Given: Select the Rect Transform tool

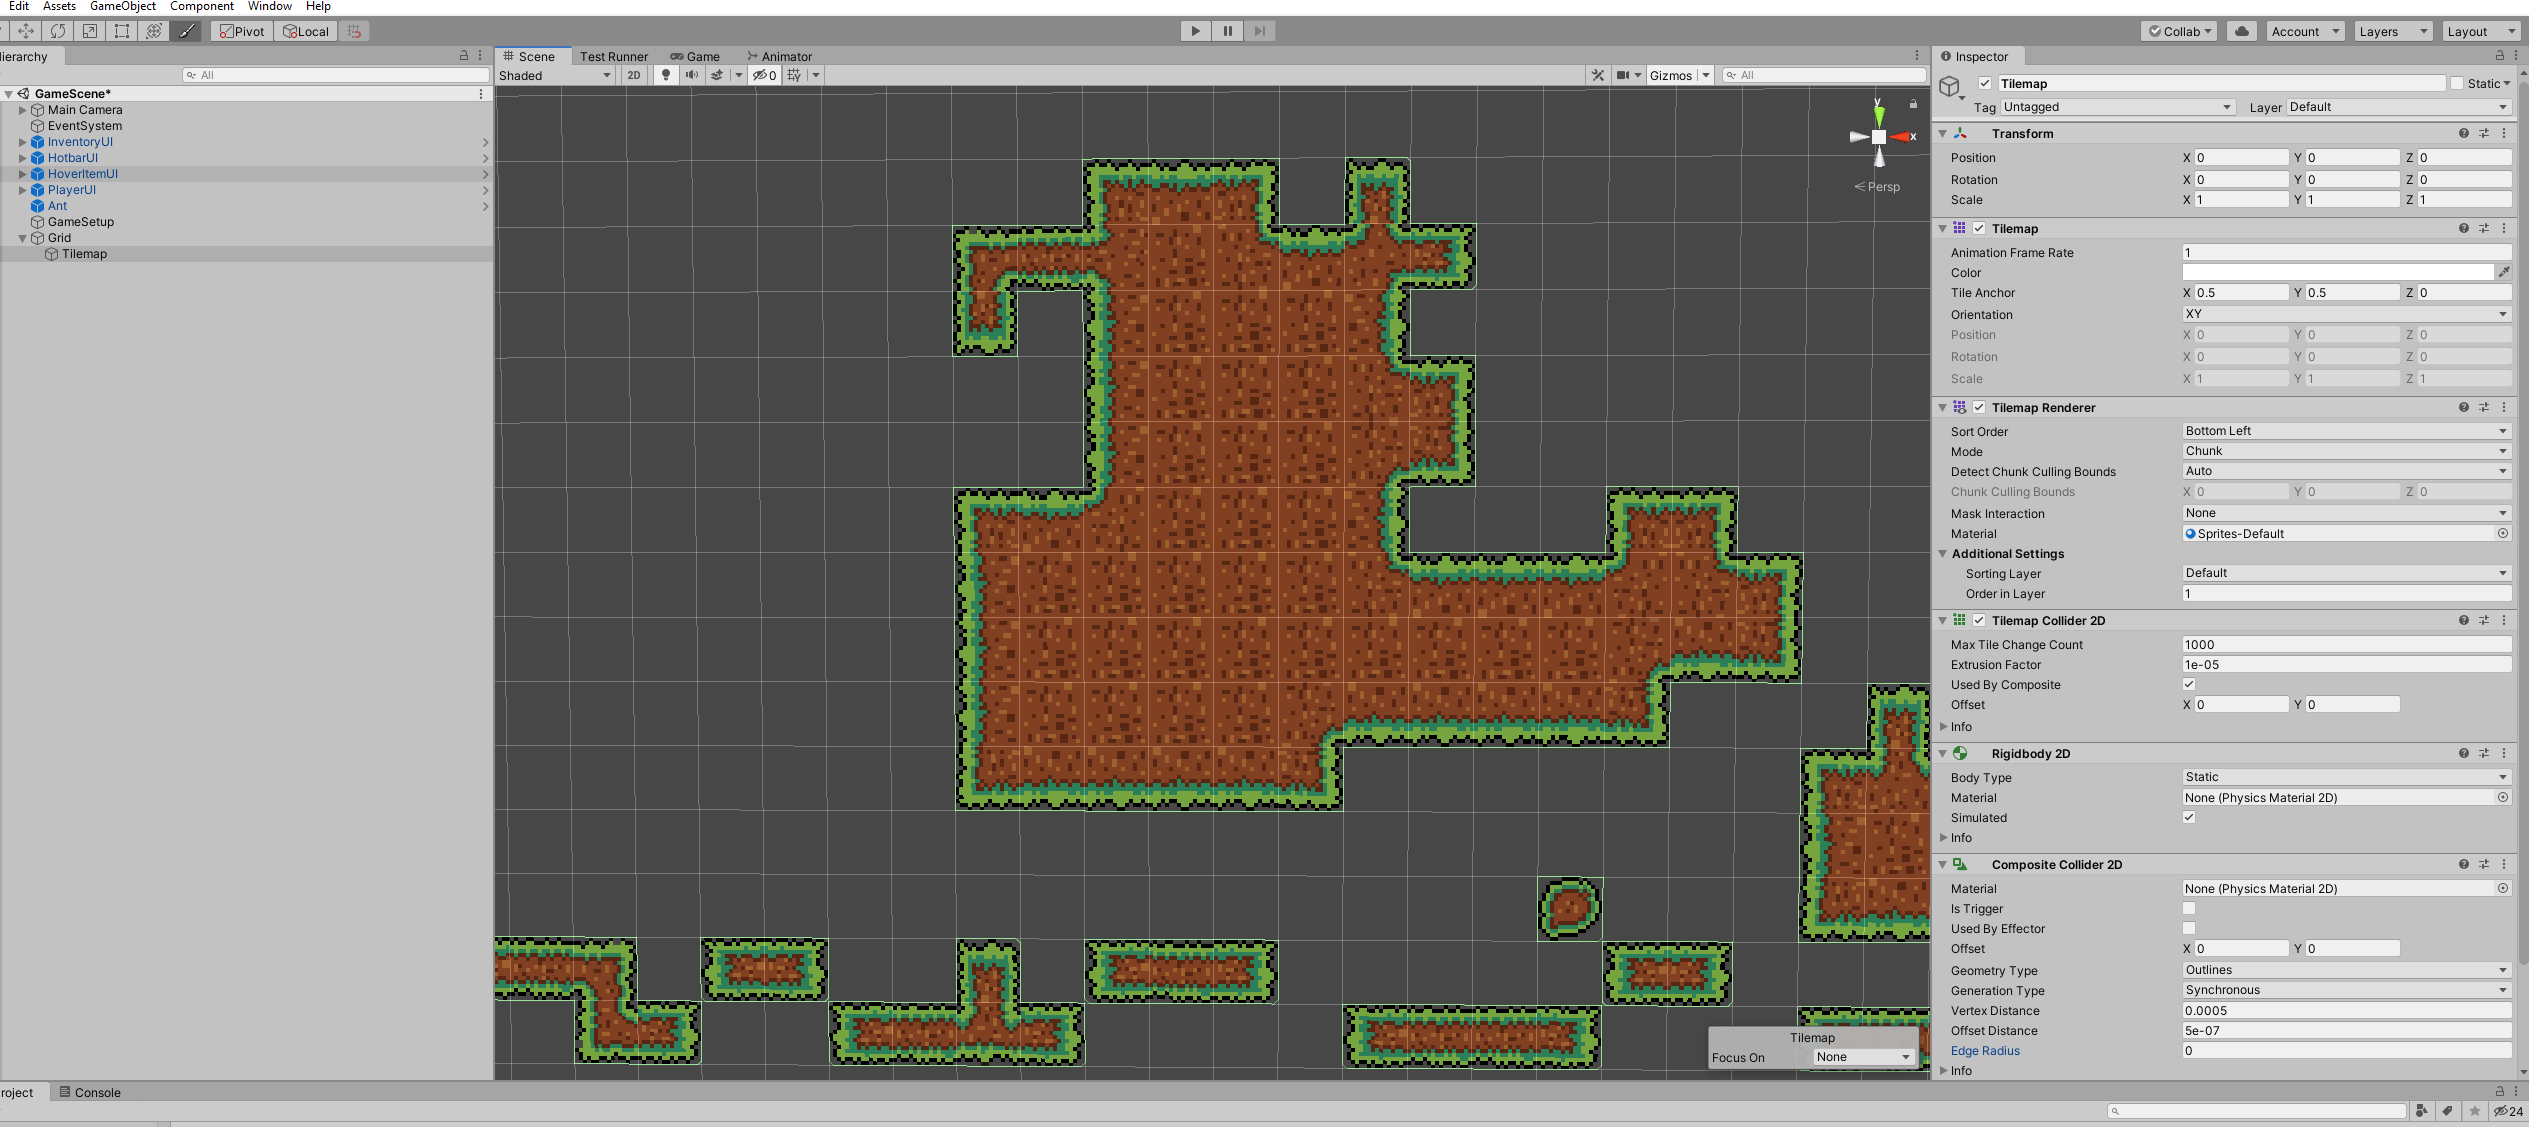Looking at the screenshot, I should (122, 31).
